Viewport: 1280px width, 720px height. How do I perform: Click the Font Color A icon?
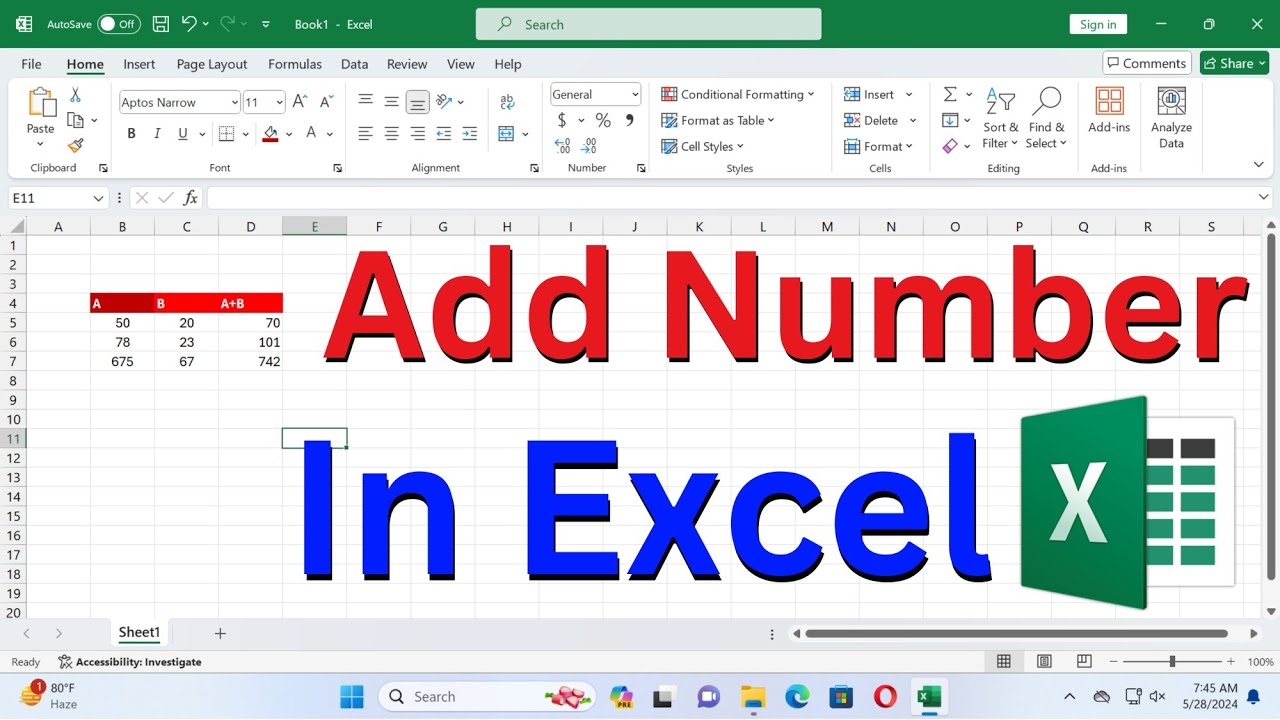[x=311, y=133]
